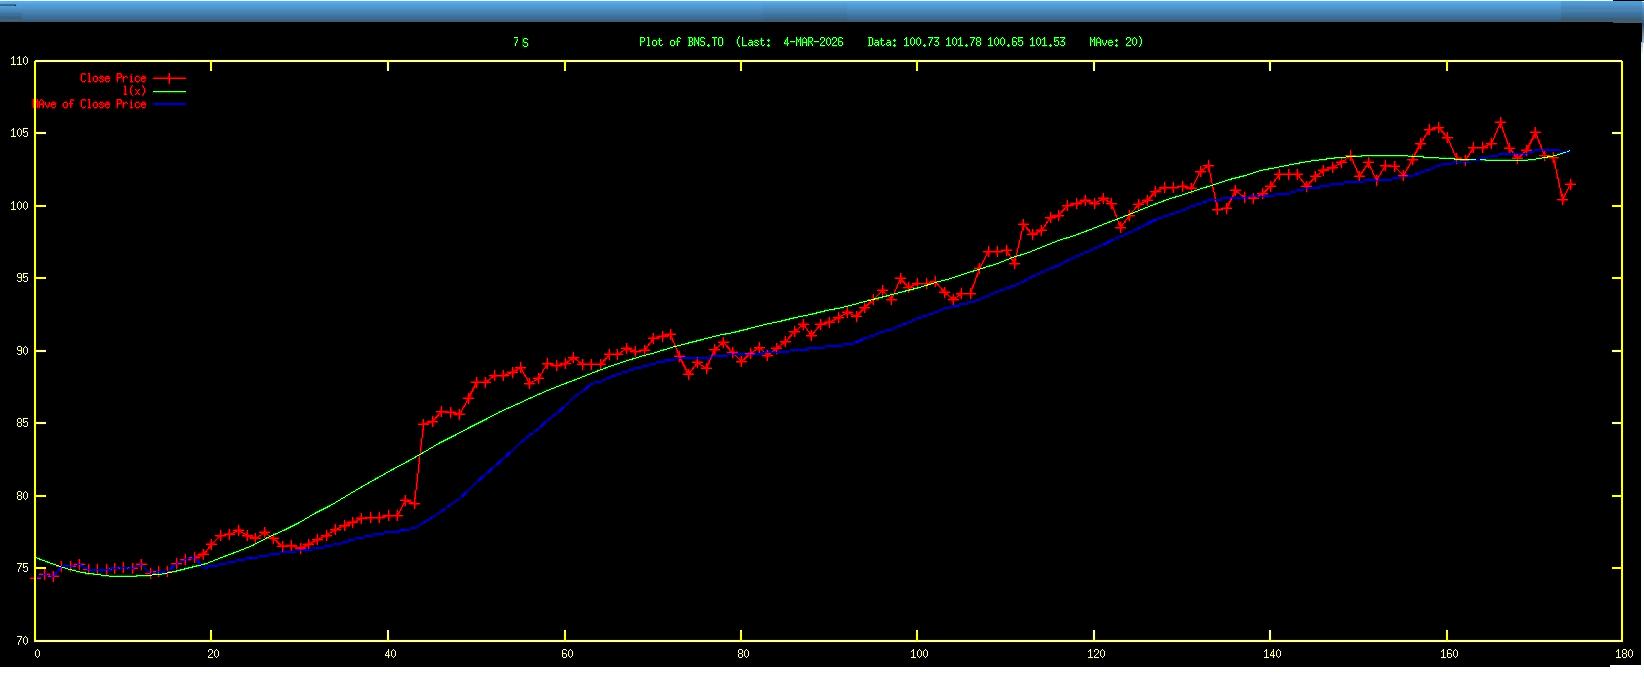Click the 100 label on the x-axis
Screen dimensions: 1644x679
click(918, 654)
